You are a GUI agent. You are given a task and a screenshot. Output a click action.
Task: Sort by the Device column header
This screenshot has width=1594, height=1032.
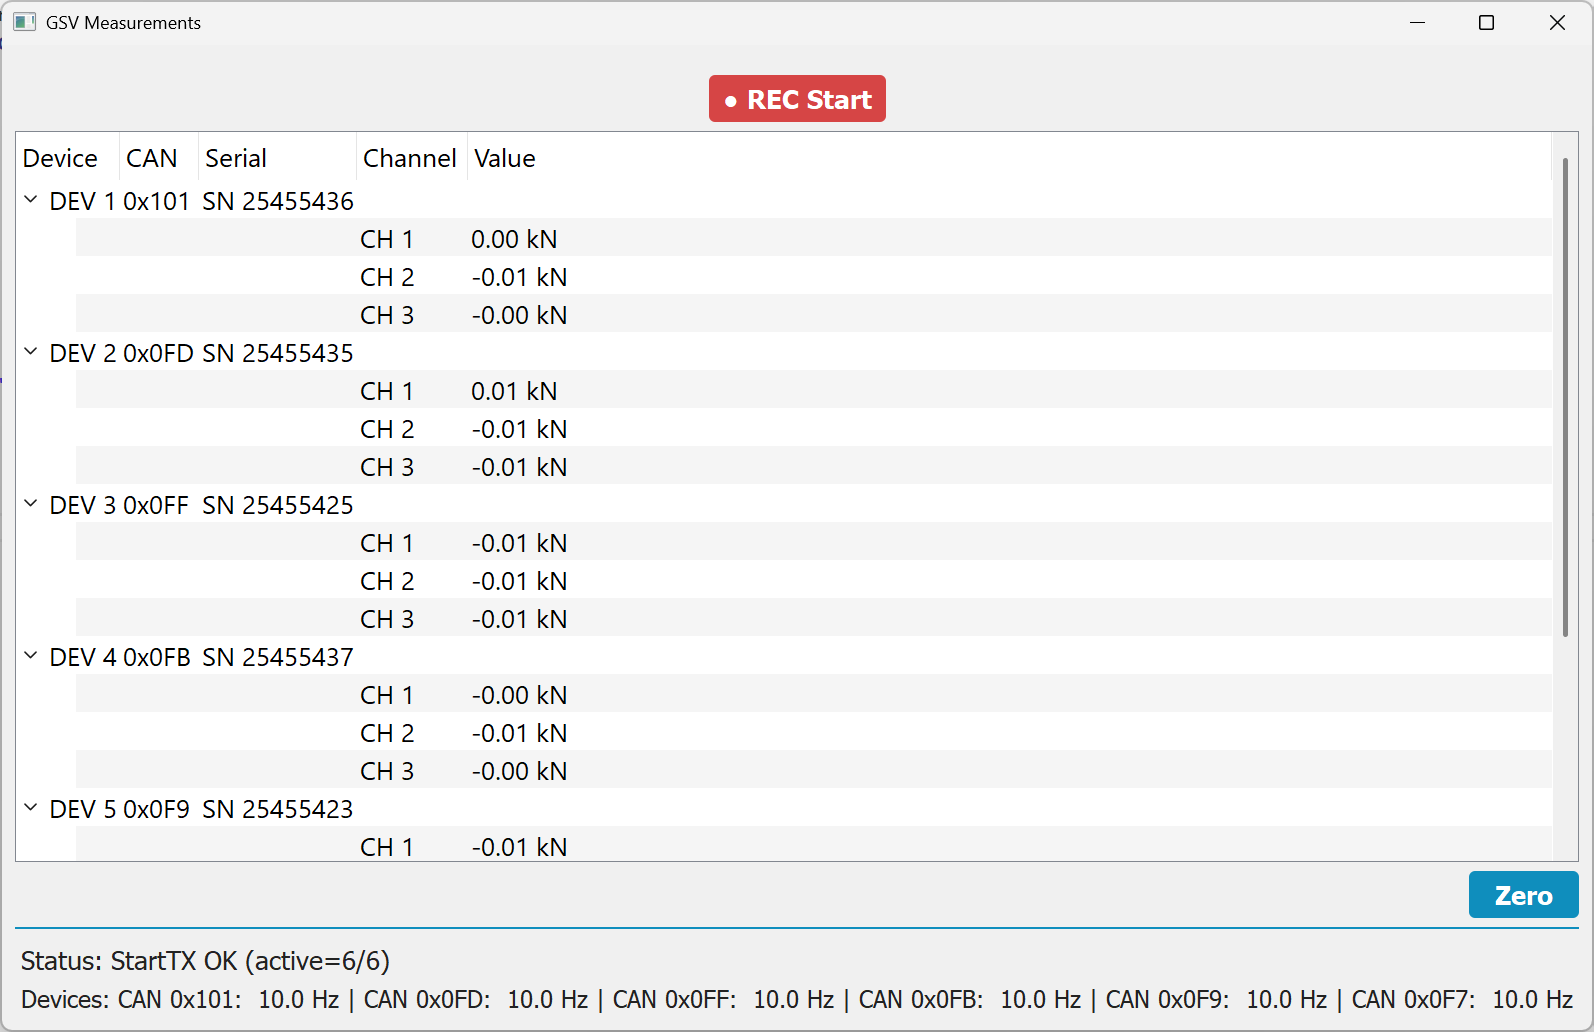[x=68, y=158]
